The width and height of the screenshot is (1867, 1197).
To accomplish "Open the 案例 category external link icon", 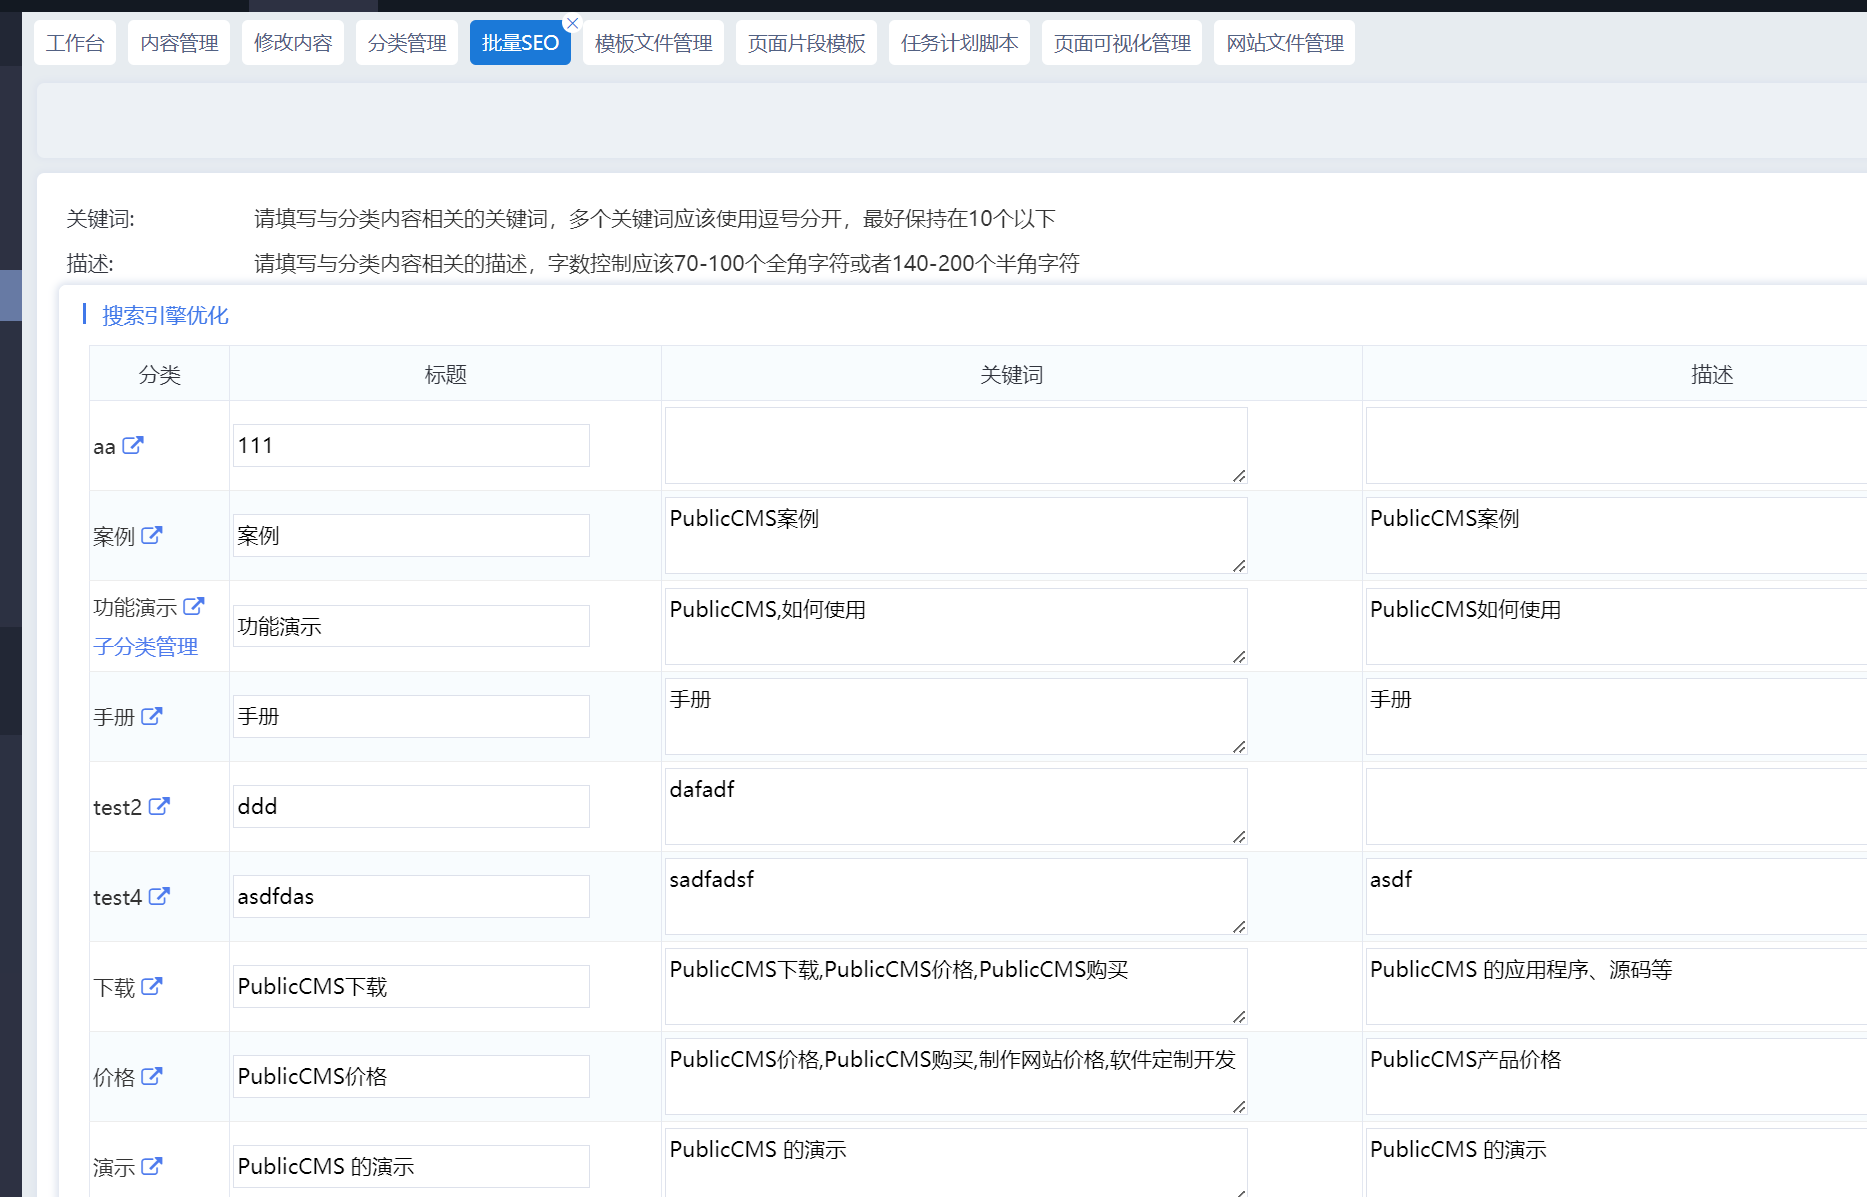I will [x=151, y=535].
